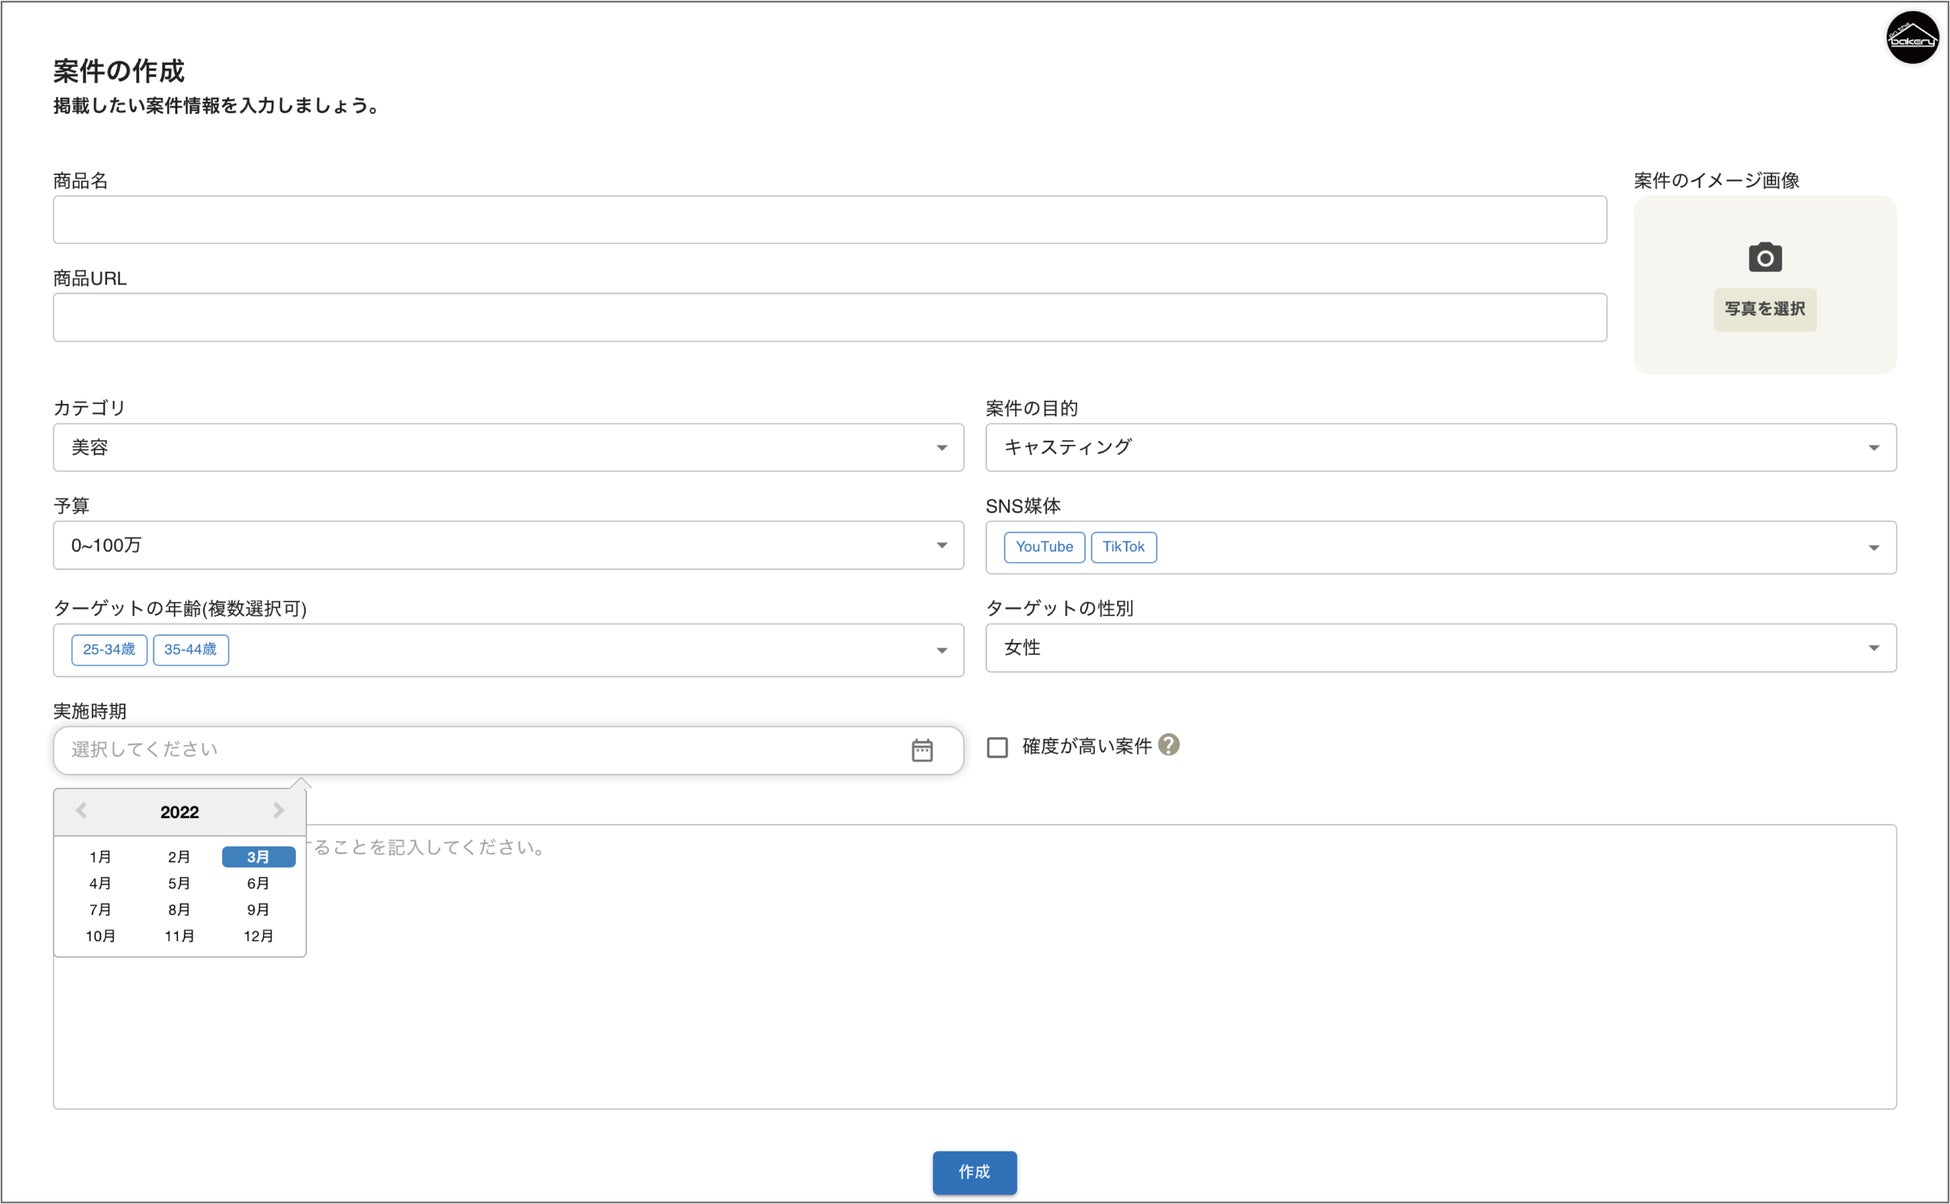The image size is (1950, 1204).
Task: Click the help question mark icon
Action: pyautogui.click(x=1168, y=745)
